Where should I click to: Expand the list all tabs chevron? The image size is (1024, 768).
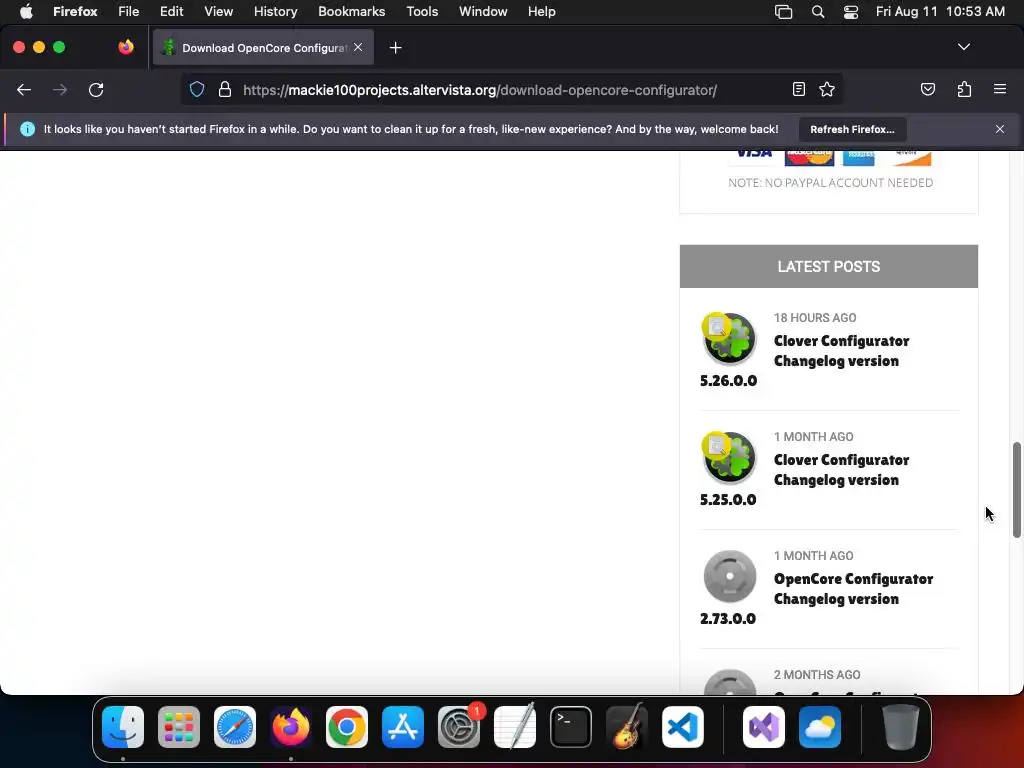point(963,47)
